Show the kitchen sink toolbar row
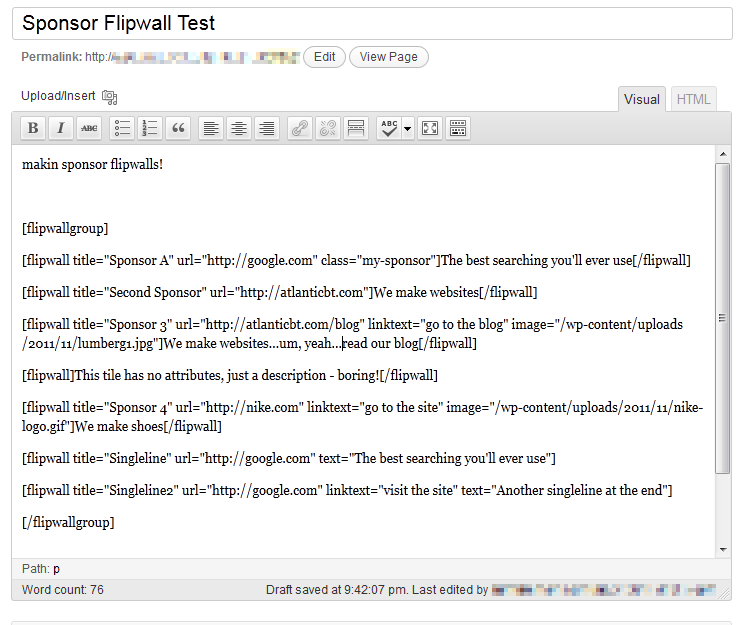Viewport: 739px width, 625px height. point(458,128)
